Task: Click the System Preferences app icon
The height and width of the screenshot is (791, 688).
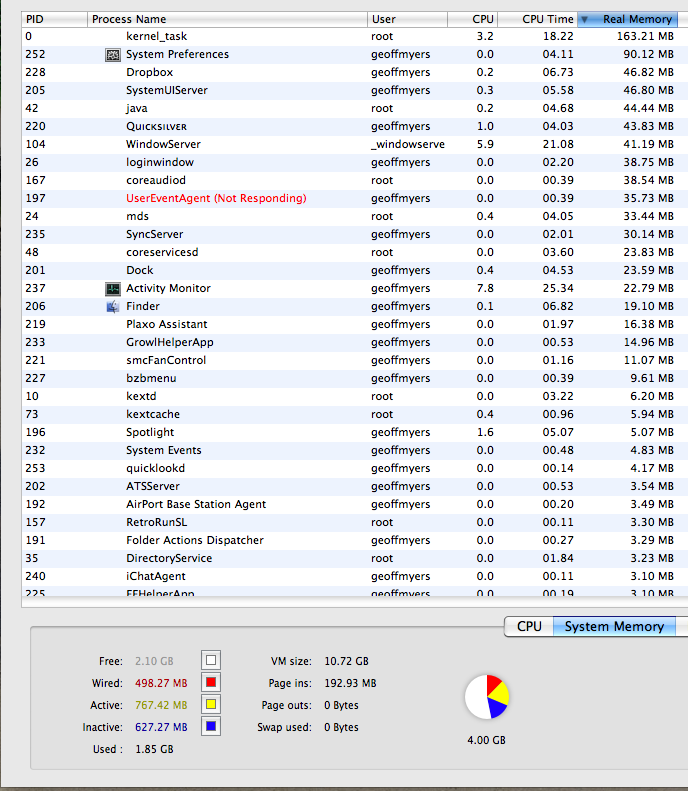Action: (112, 54)
